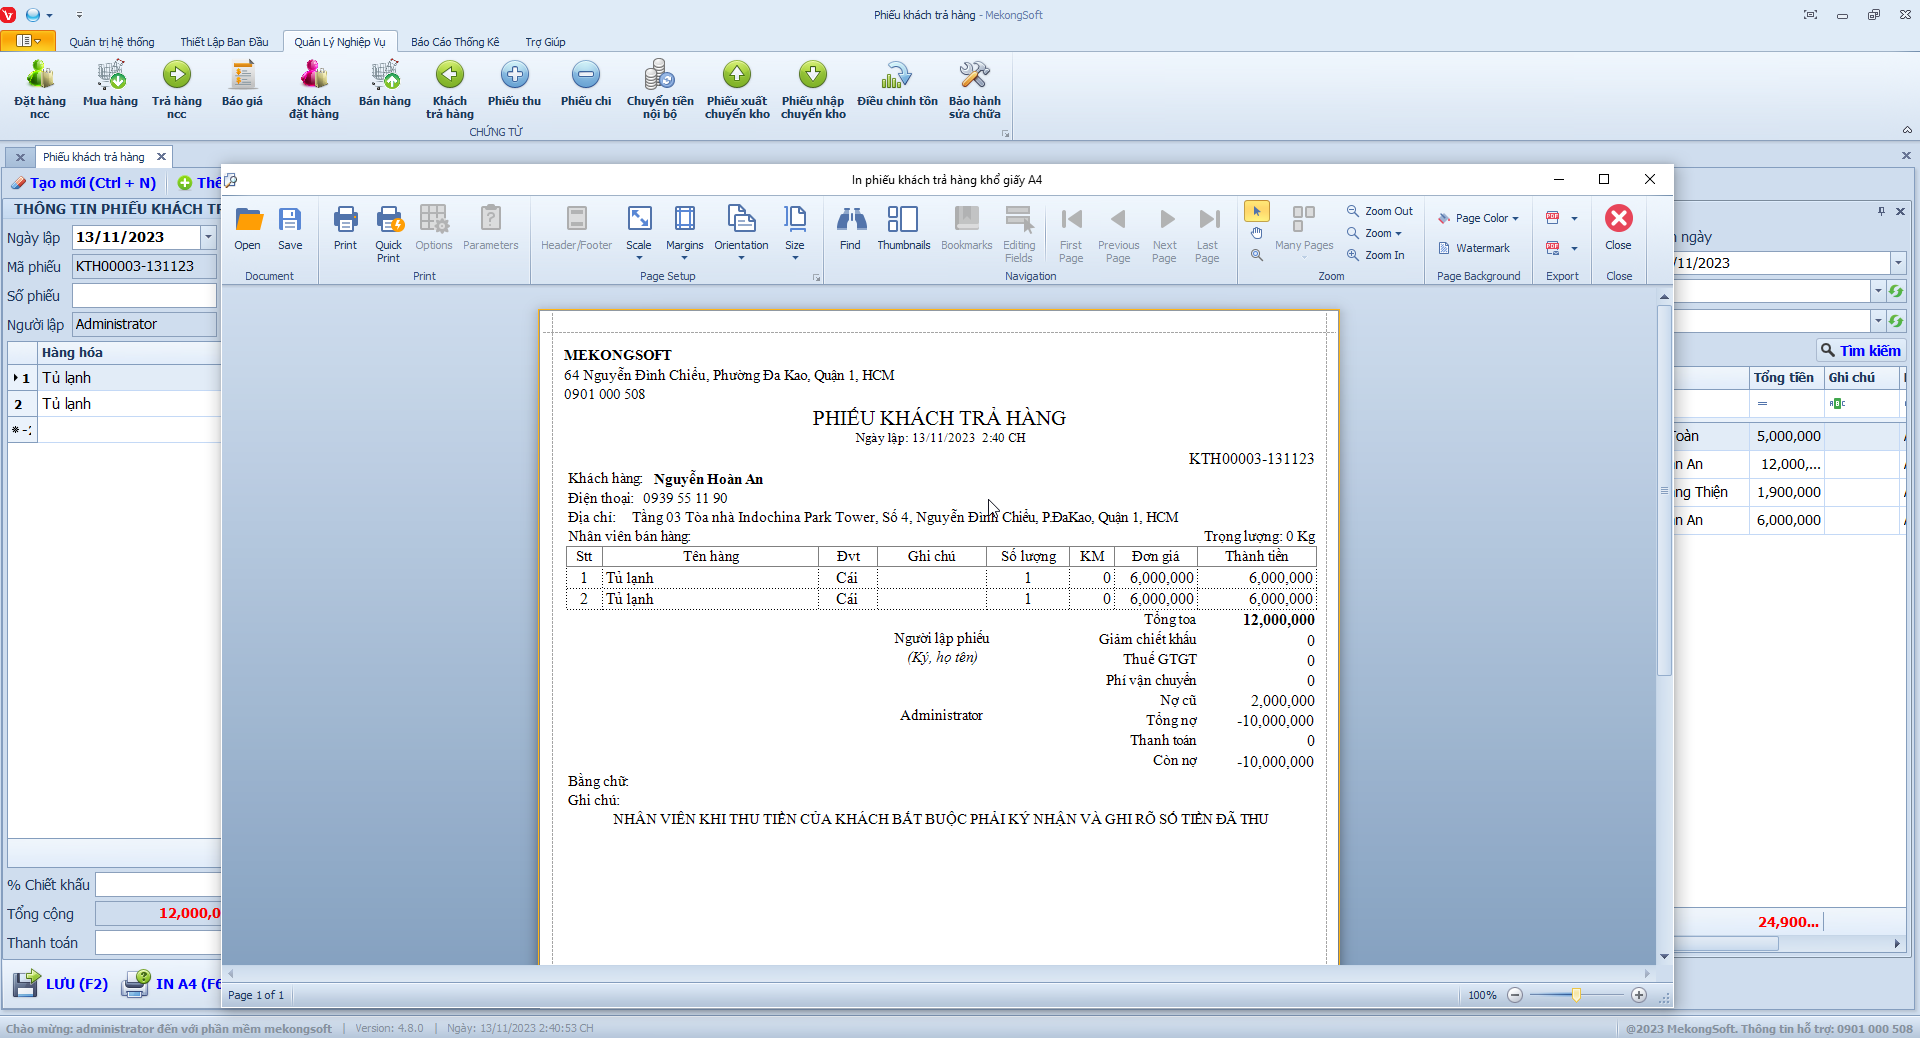Click the Số phiếu input field

pyautogui.click(x=144, y=296)
